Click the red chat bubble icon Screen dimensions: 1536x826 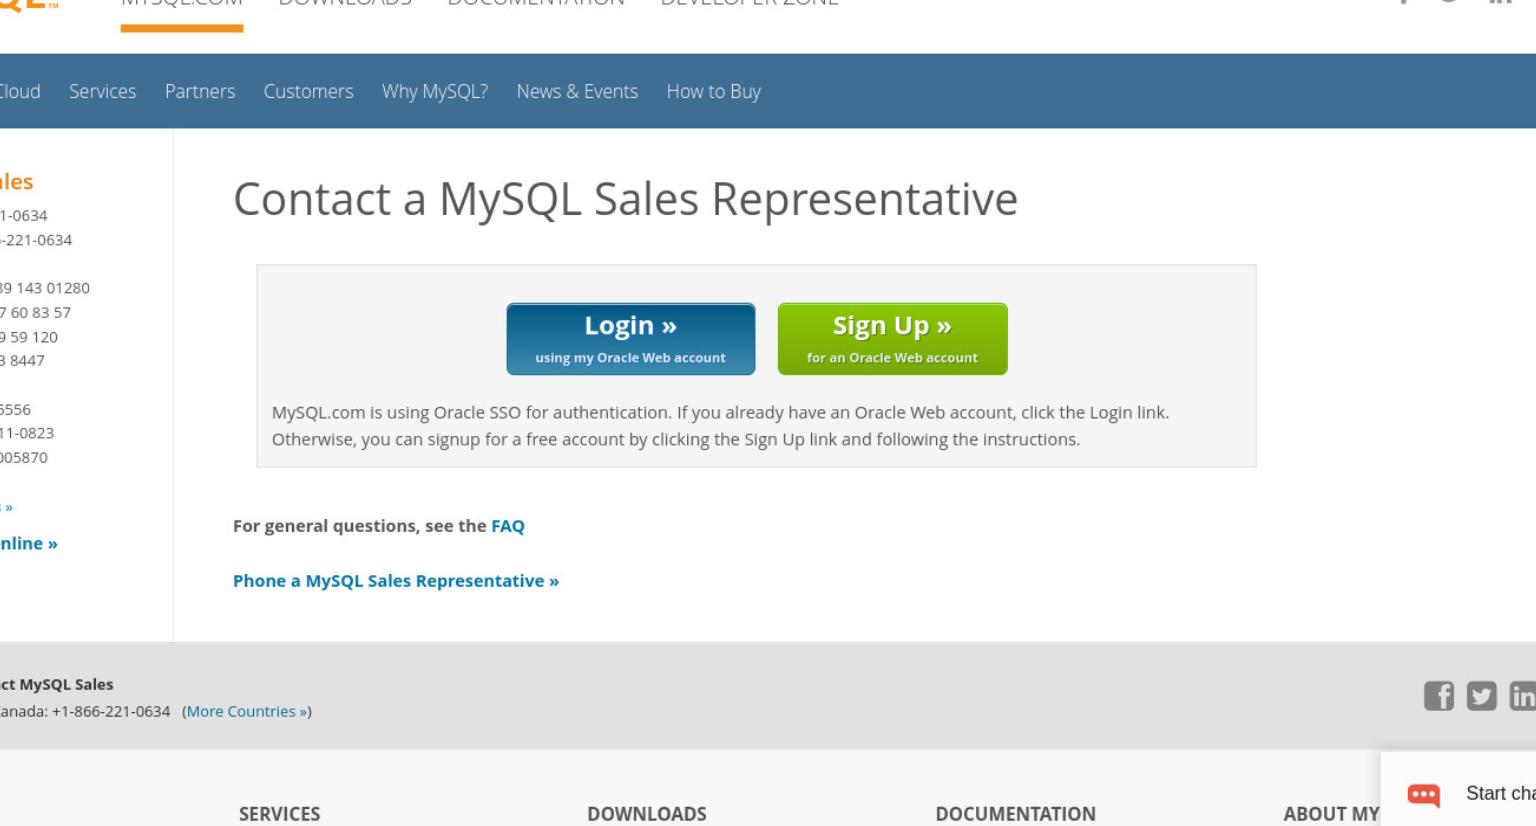1423,795
